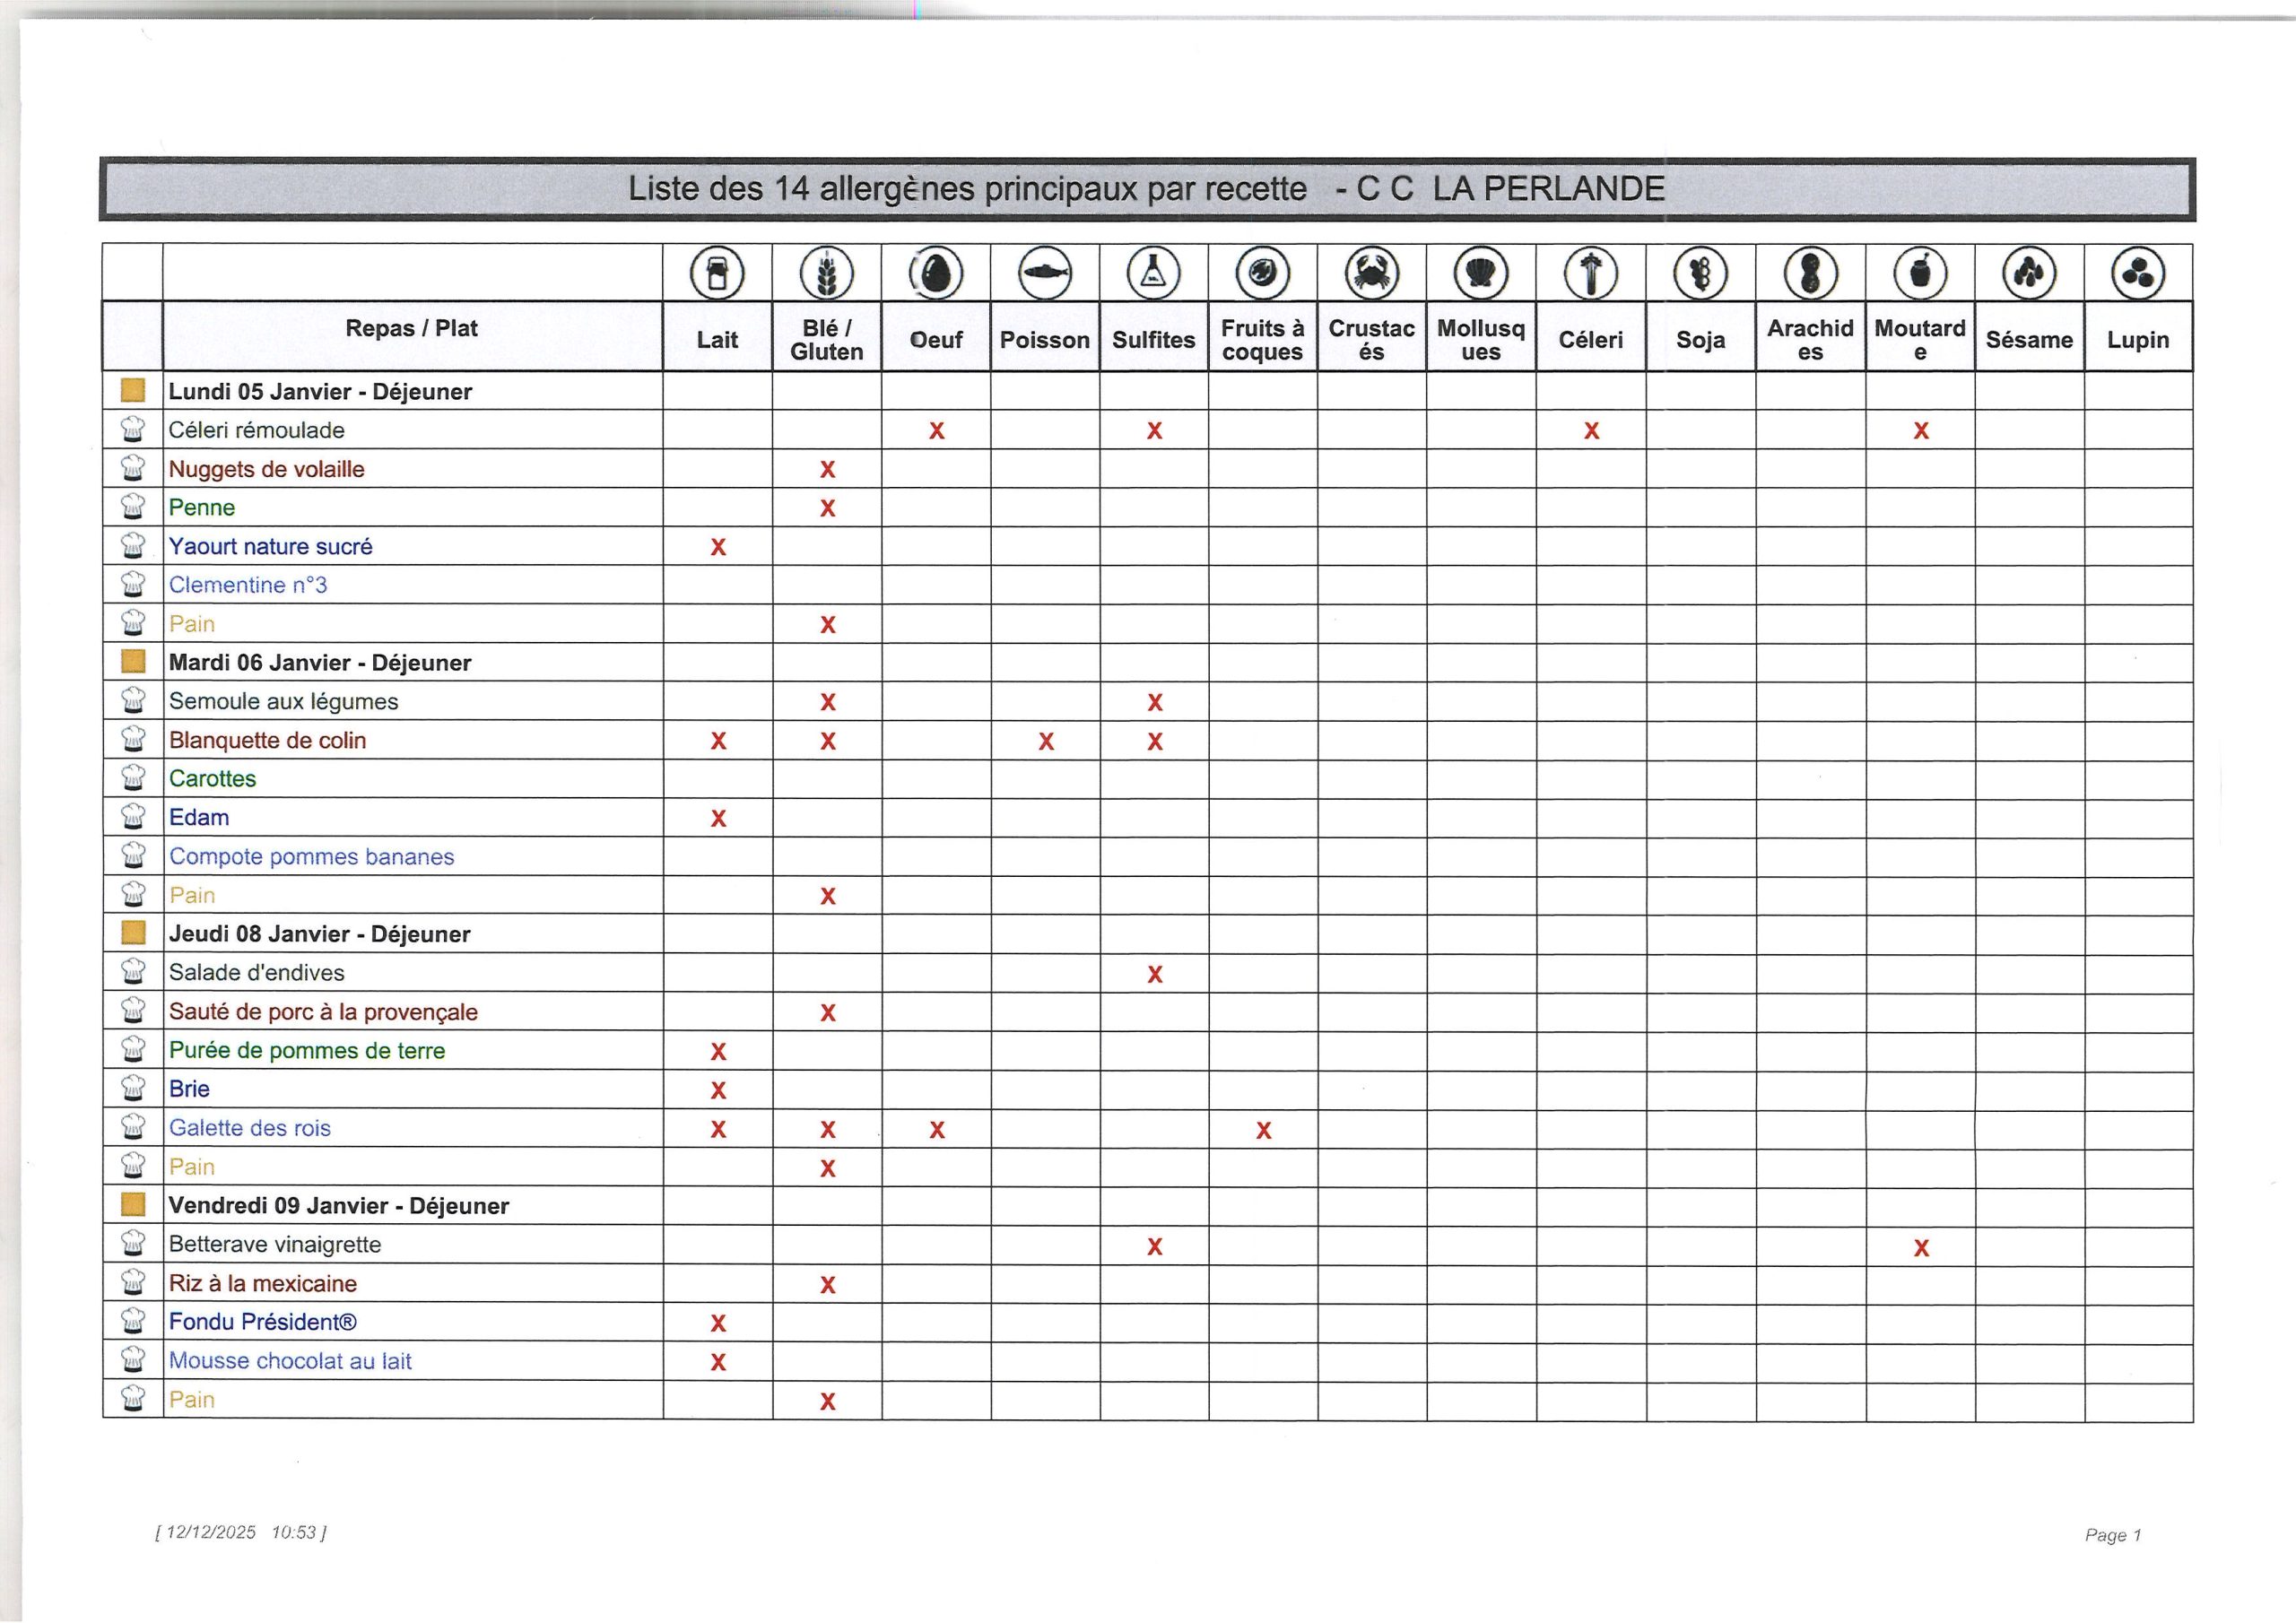Screen dimensions: 2296x1623
Task: Click the Fruits à coques X for Galette des rois
Action: pyautogui.click(x=1264, y=1130)
